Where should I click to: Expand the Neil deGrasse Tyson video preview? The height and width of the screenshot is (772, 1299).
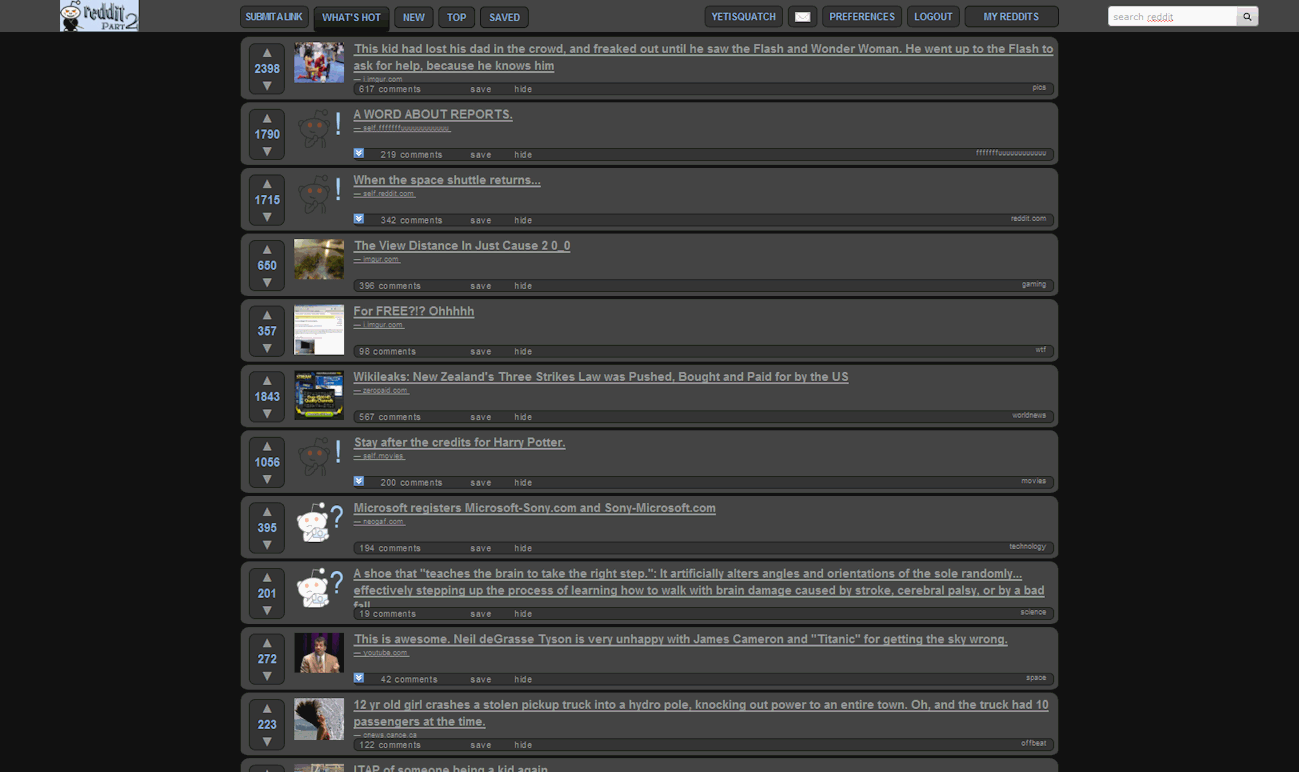tap(359, 678)
